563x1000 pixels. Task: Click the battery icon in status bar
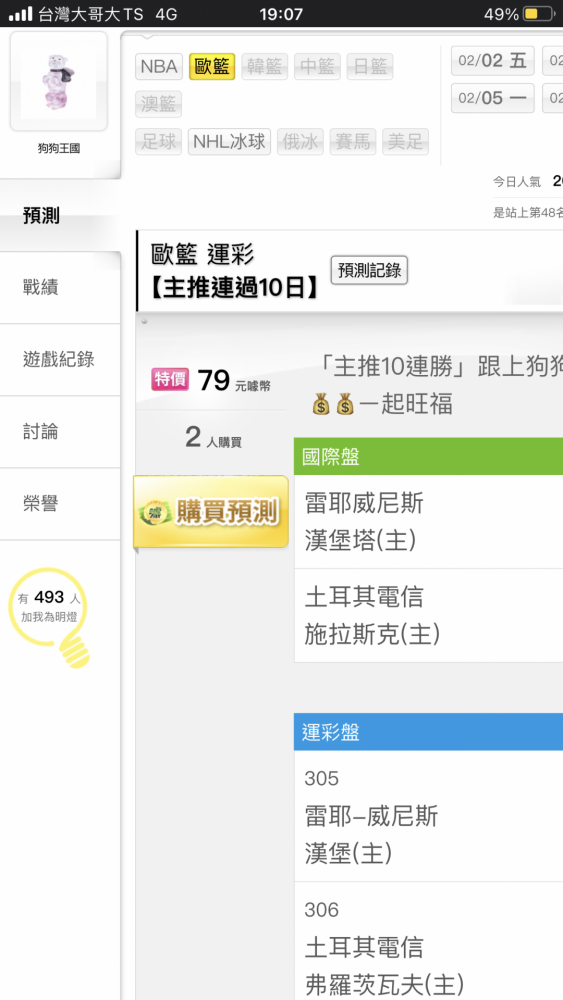pyautogui.click(x=539, y=13)
